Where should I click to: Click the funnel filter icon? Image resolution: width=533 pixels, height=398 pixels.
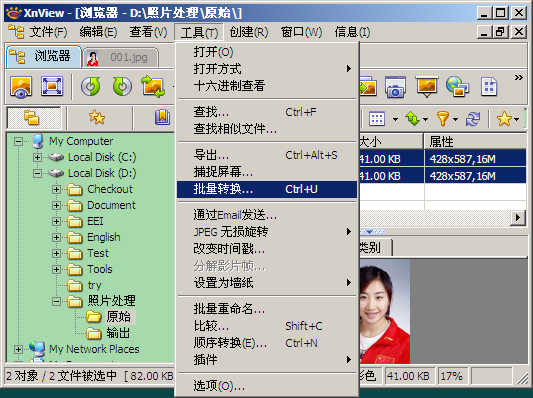click(443, 119)
